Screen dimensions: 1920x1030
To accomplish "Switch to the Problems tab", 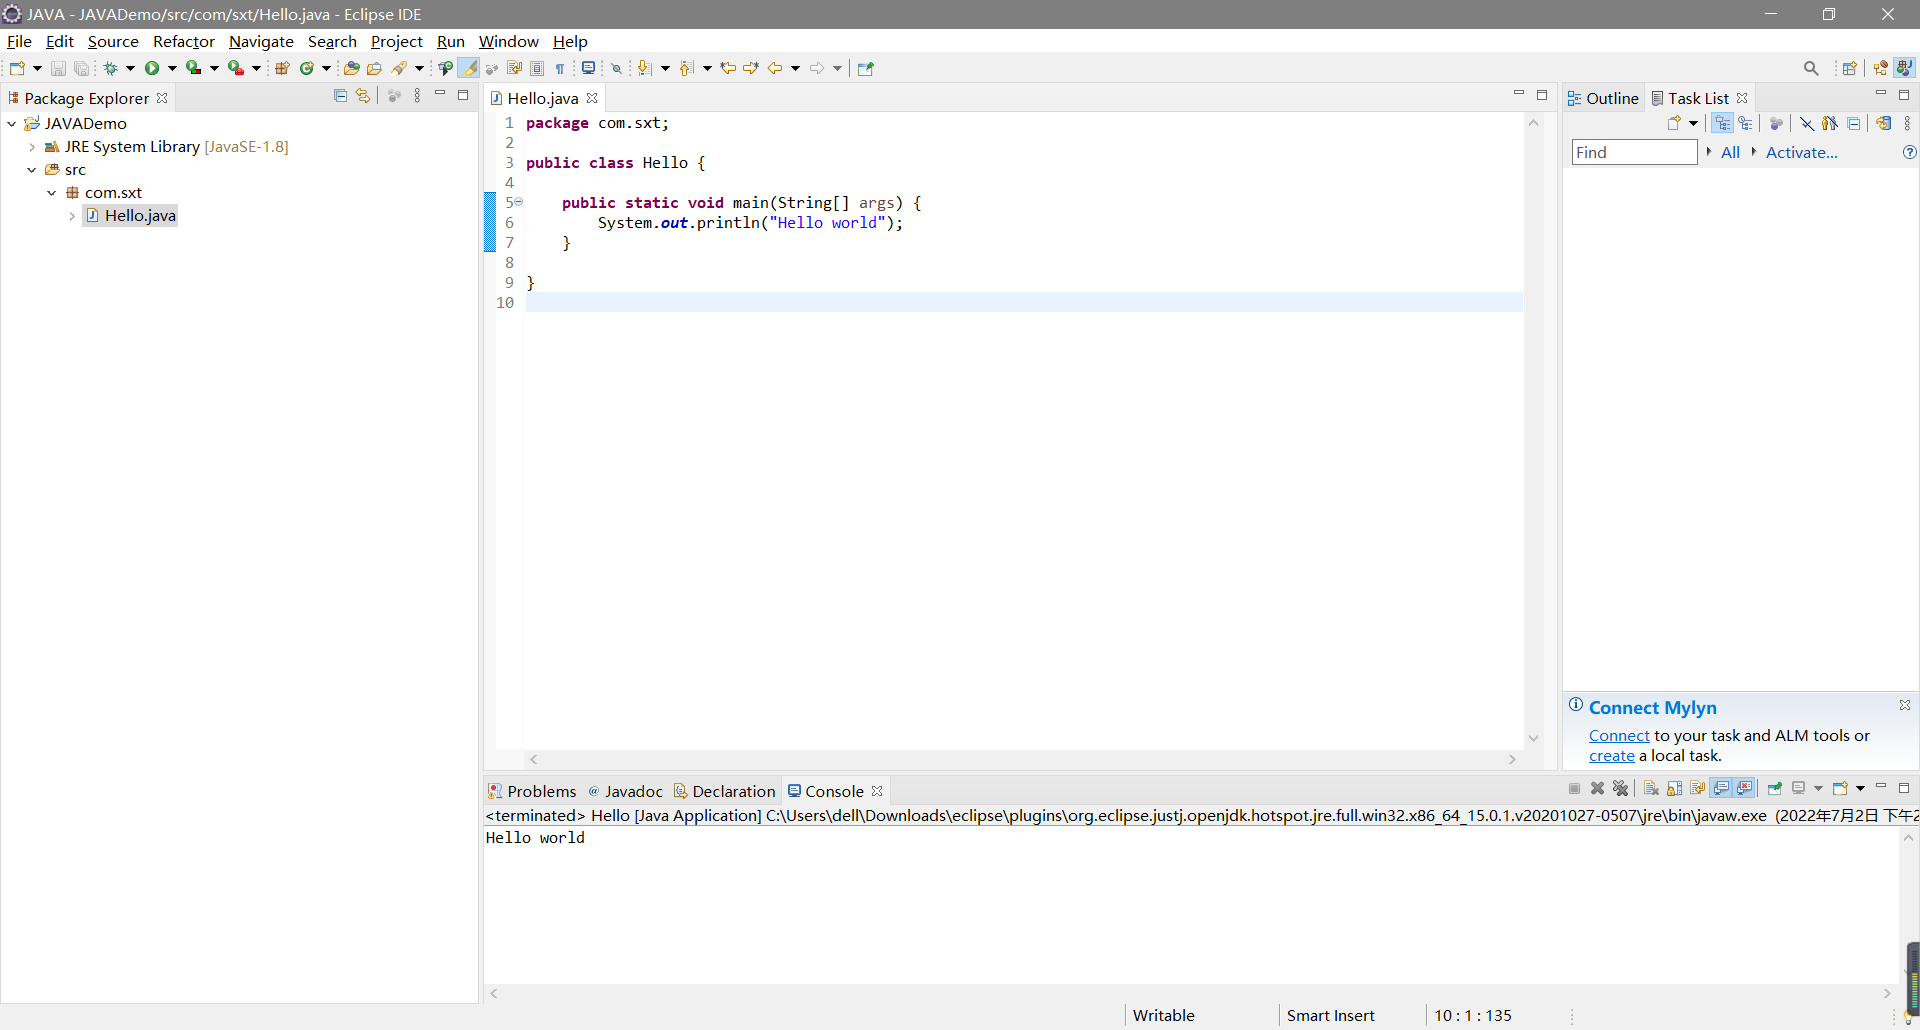I will click(x=532, y=791).
